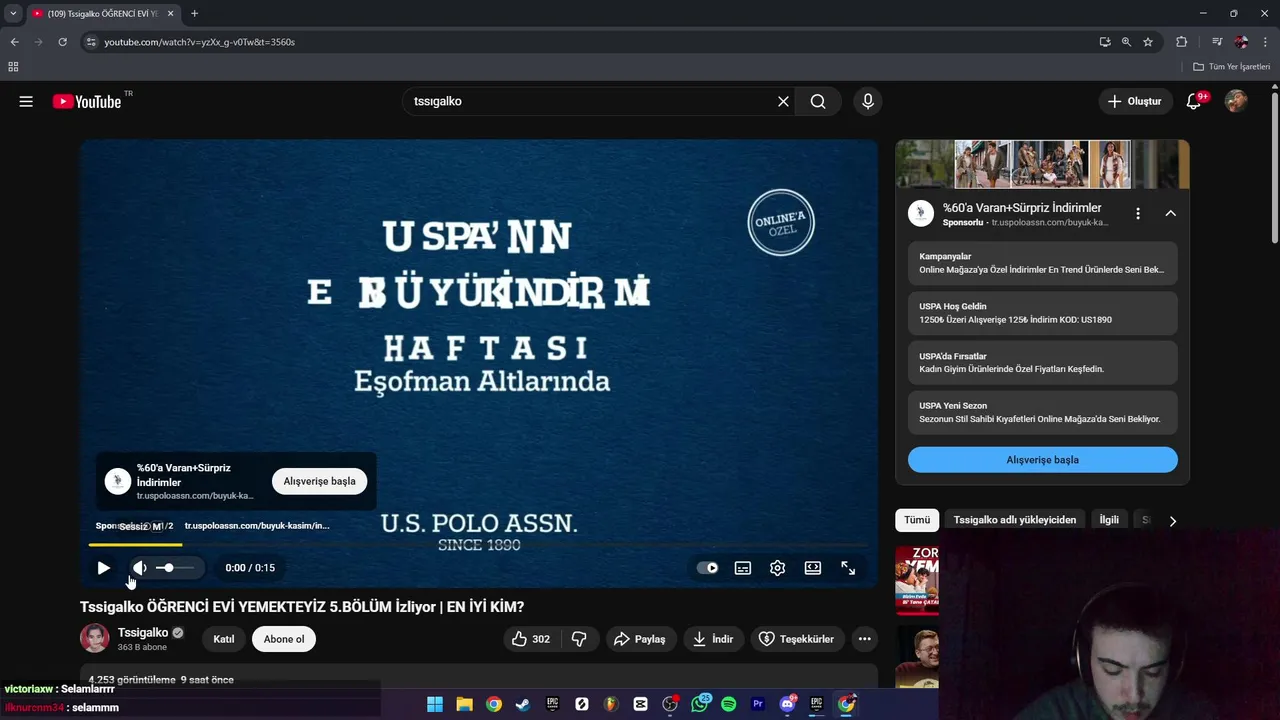Open FL Studio from the taskbar
Screen dimensions: 1280x720
611,704
